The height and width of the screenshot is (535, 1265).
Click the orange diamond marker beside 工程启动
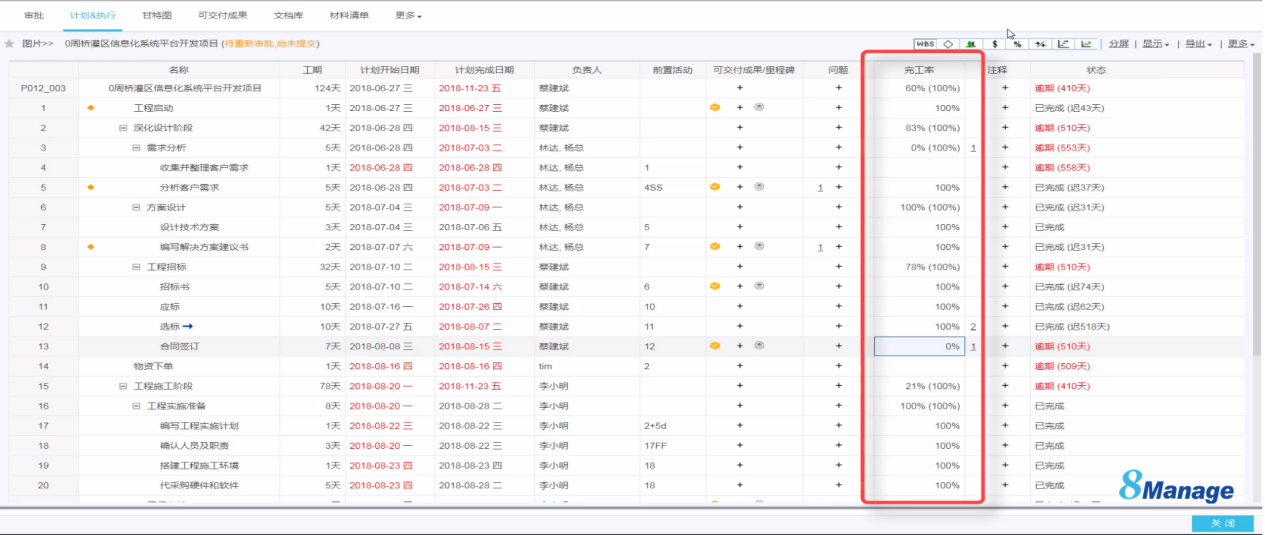point(91,107)
